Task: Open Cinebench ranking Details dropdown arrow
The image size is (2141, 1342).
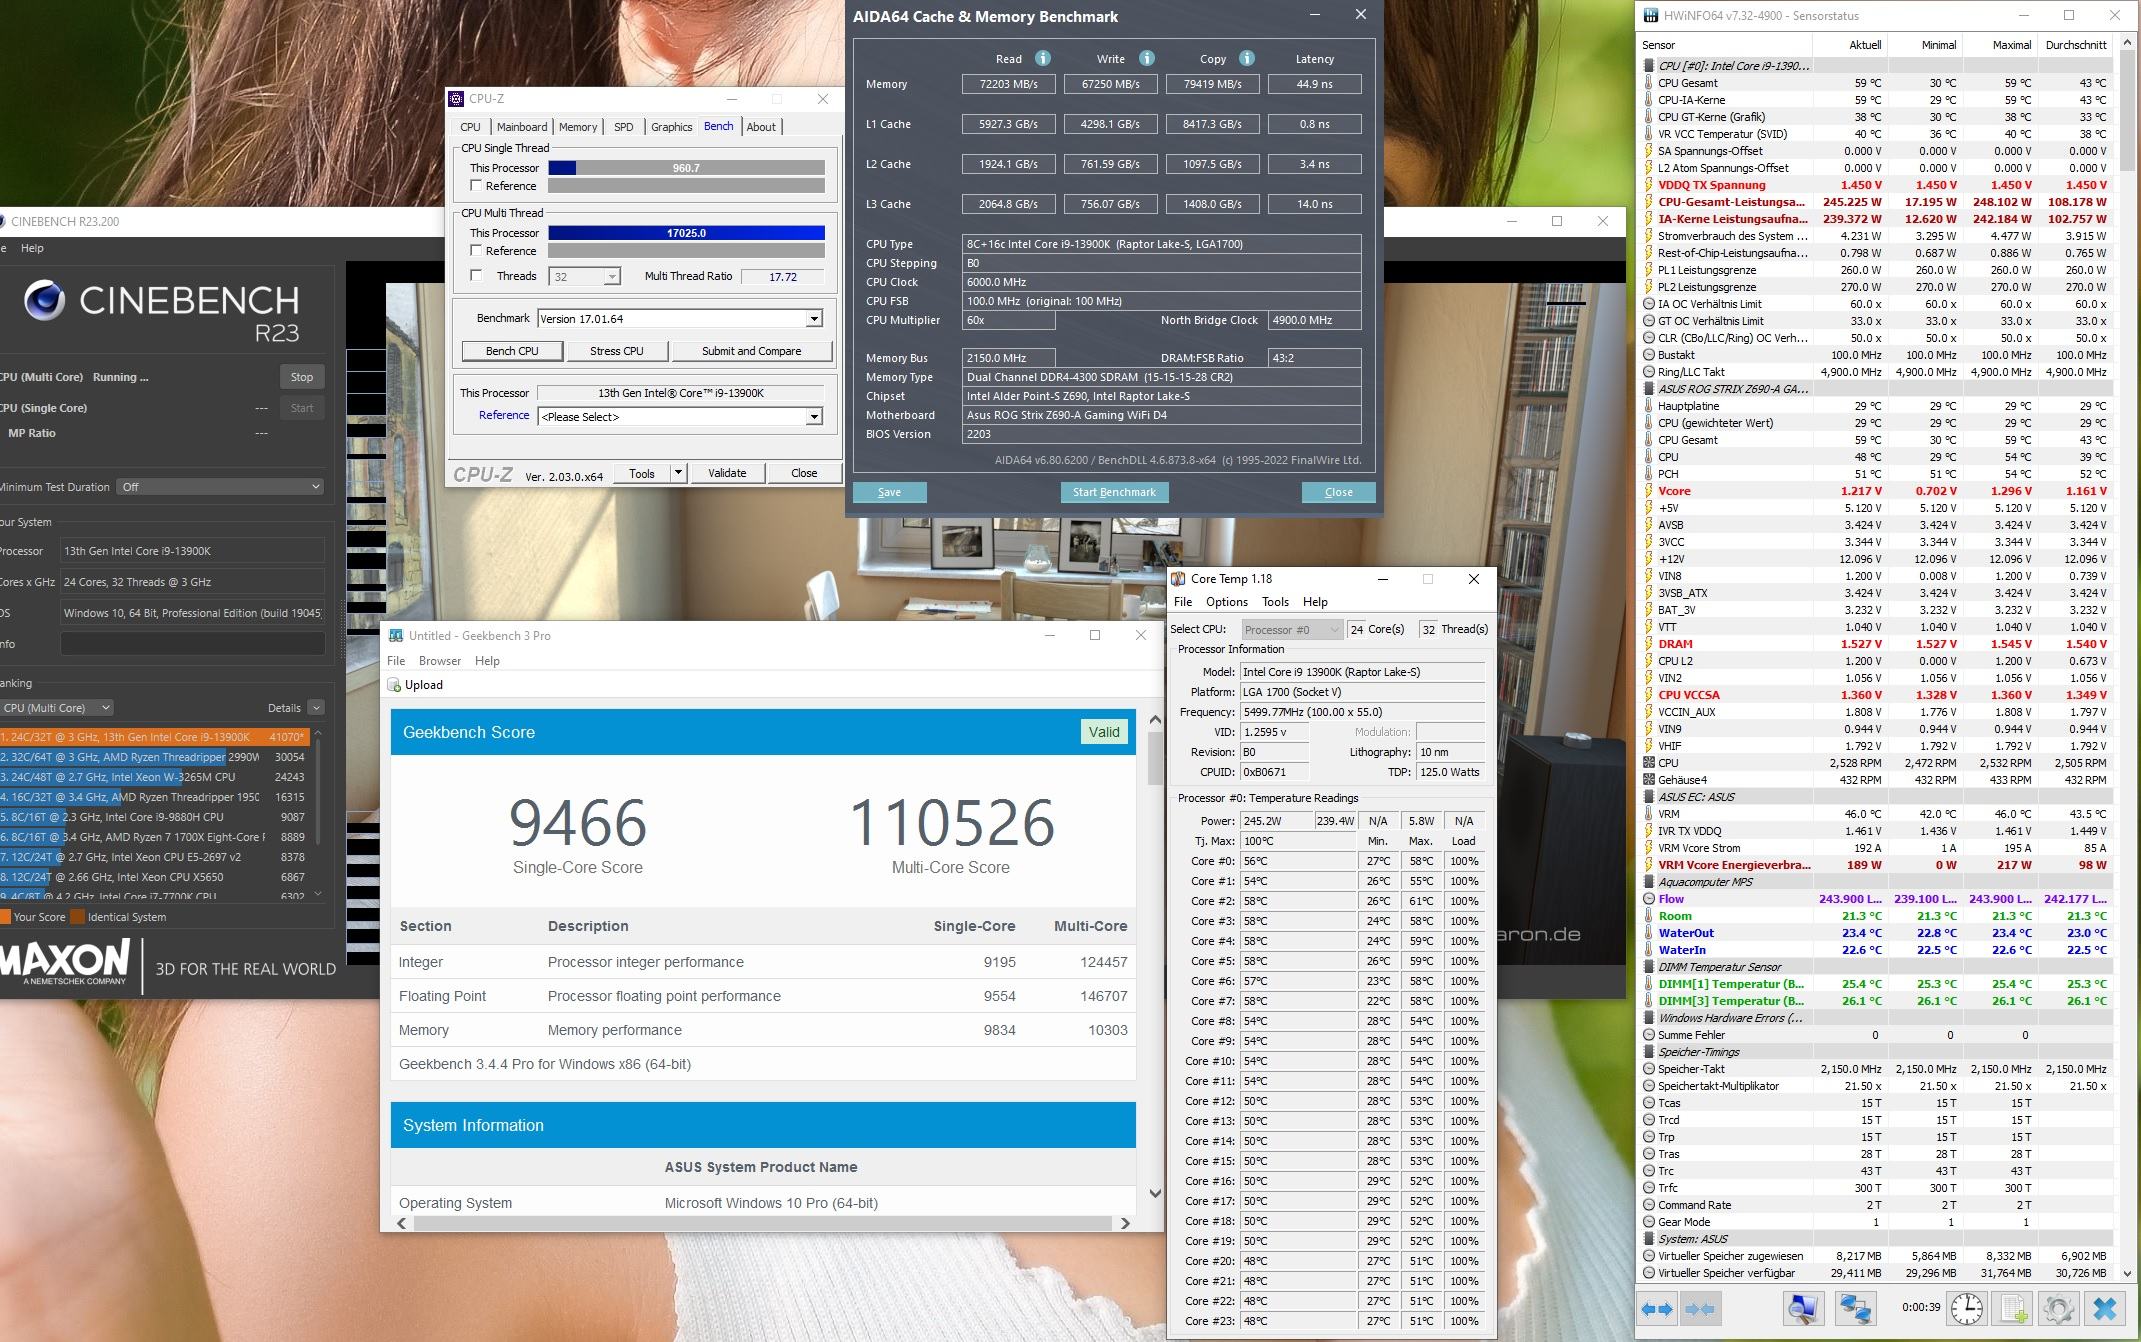Action: point(316,708)
